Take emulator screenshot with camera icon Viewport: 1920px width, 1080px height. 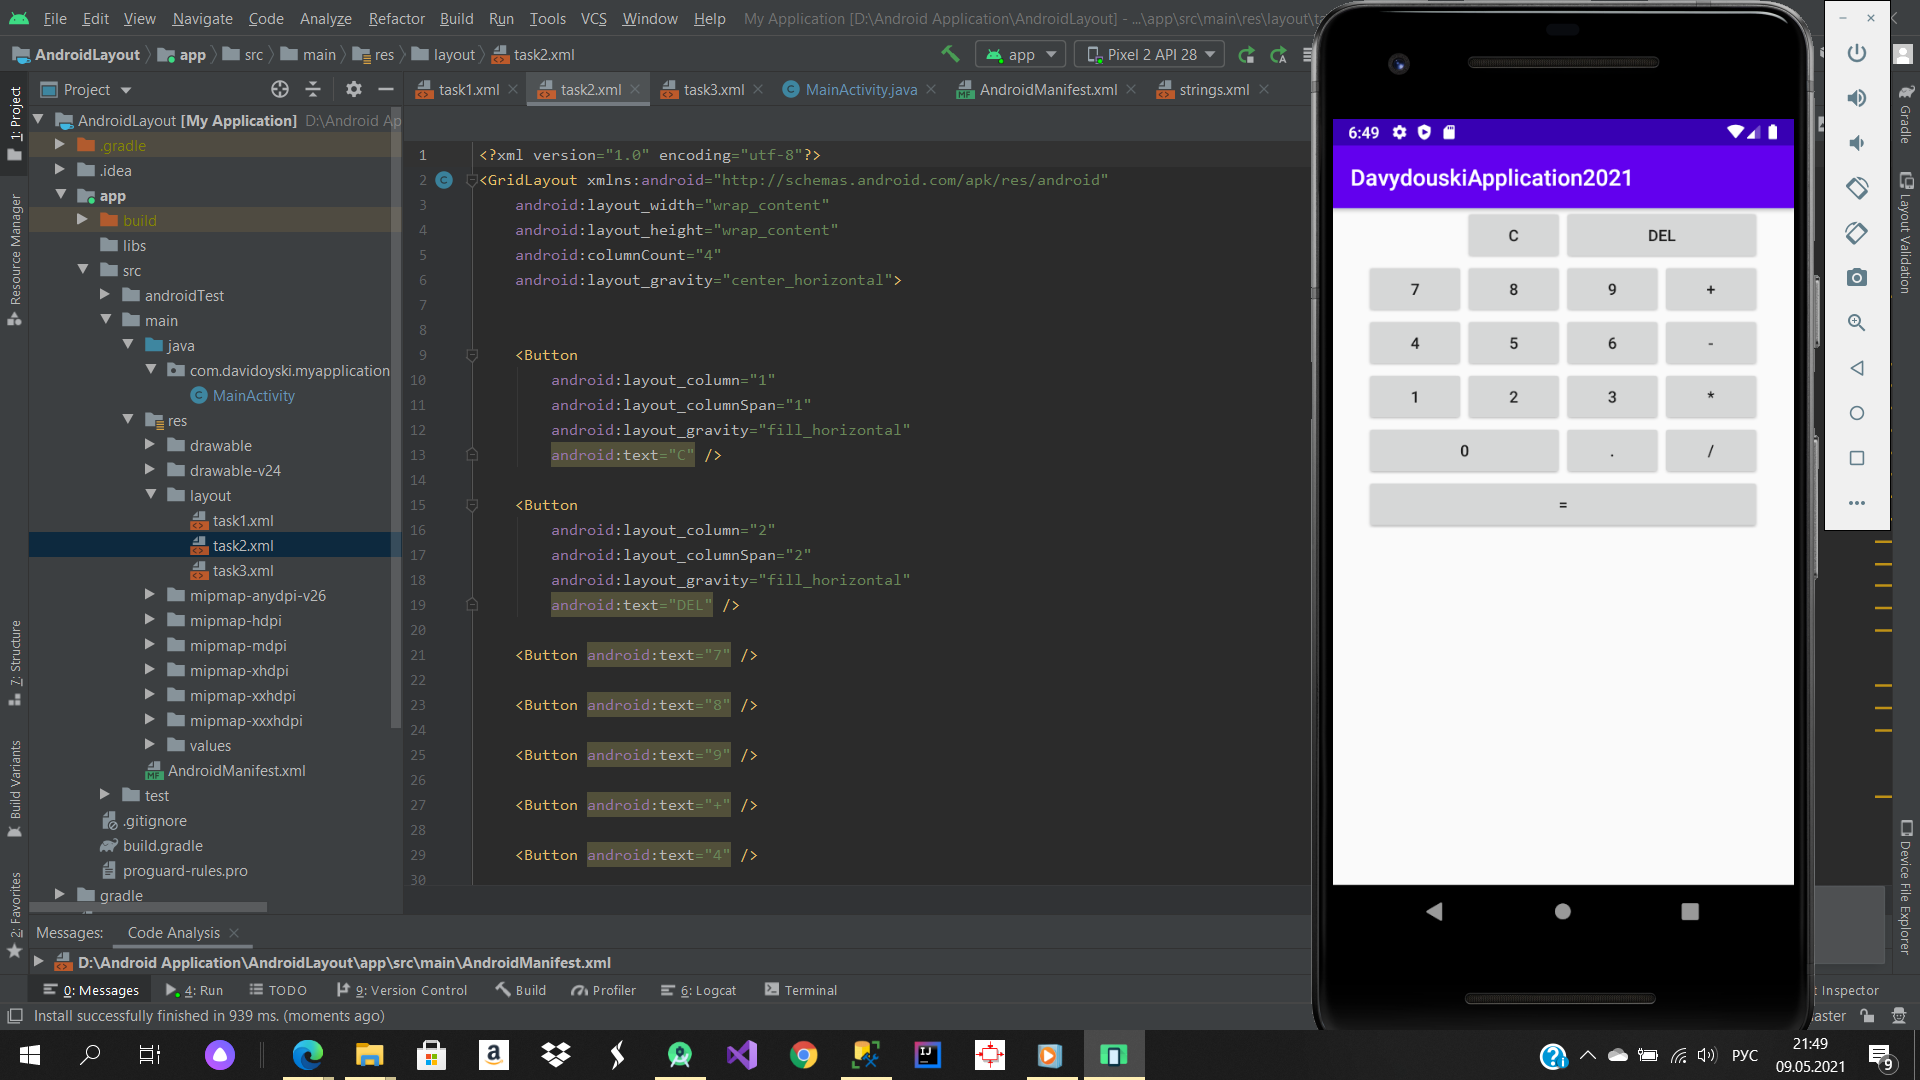click(x=1857, y=278)
